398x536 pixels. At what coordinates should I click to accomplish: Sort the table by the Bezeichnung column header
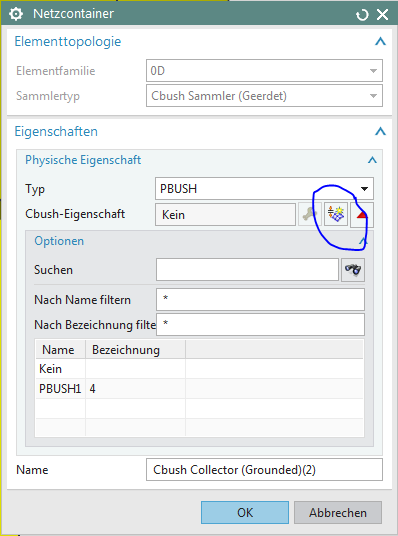(135, 349)
